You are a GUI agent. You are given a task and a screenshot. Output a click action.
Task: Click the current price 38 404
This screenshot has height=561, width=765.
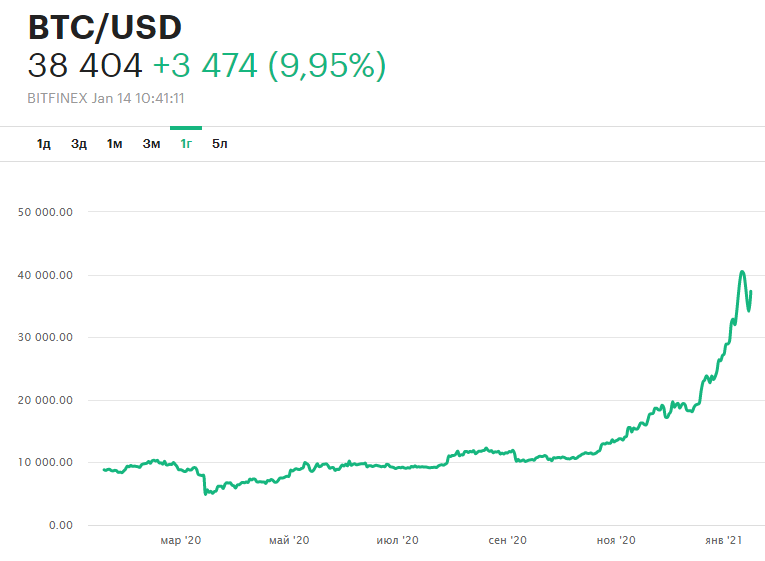pos(85,66)
